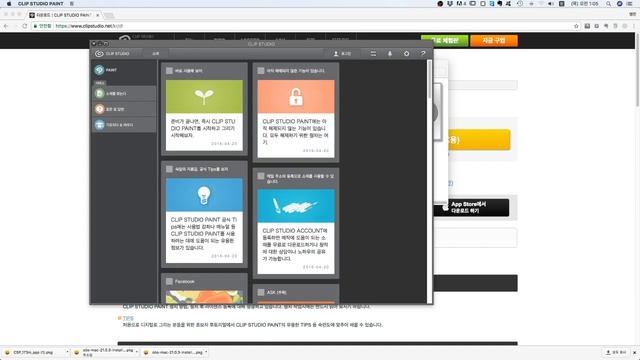Image resolution: width=640 pixels, height=360 pixels.
Task: Click gray square icon on brush card header
Action: click(261, 176)
